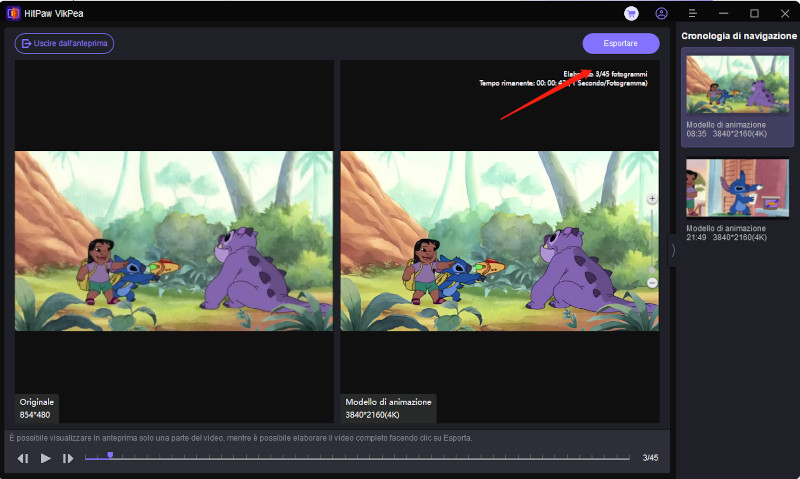The width and height of the screenshot is (800, 479).
Task: Click the HitPaw VikPea app logo
Action: click(x=13, y=13)
